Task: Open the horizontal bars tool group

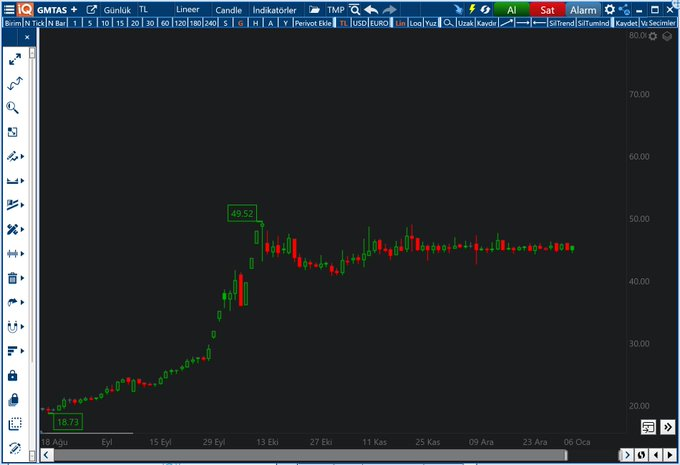Action: (x=15, y=350)
